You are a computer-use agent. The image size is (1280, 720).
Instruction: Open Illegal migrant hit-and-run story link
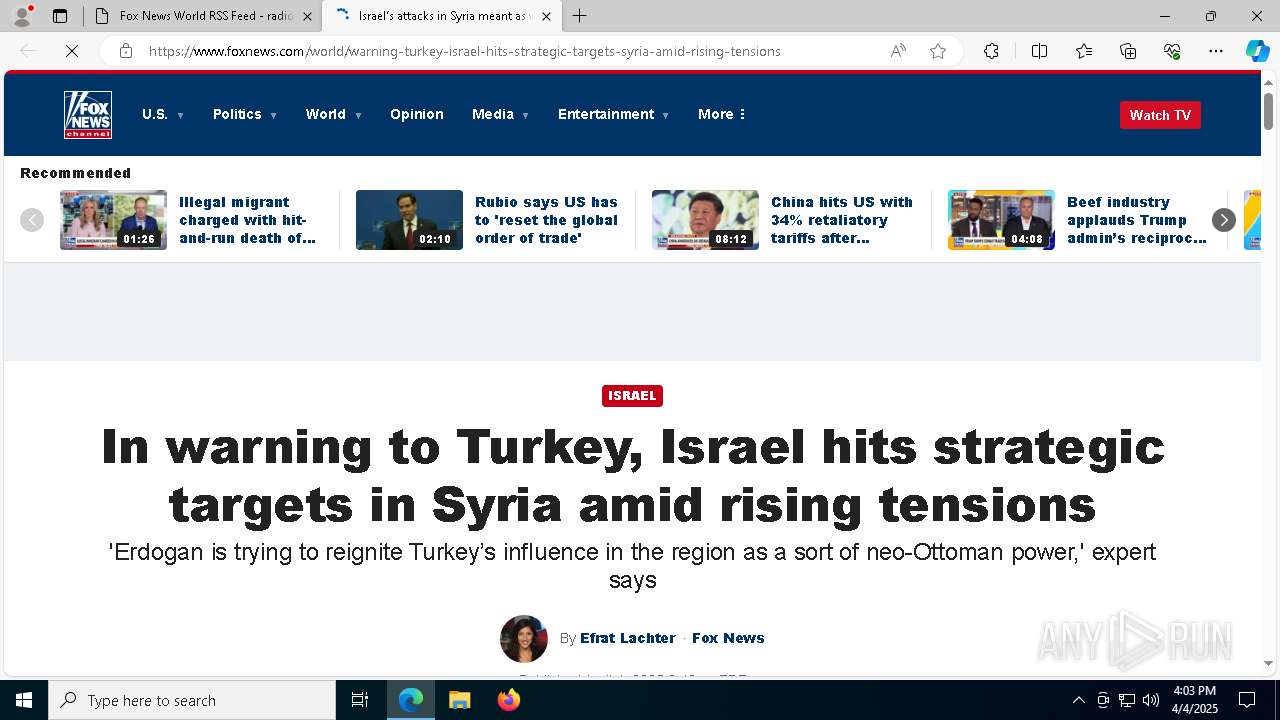point(247,220)
